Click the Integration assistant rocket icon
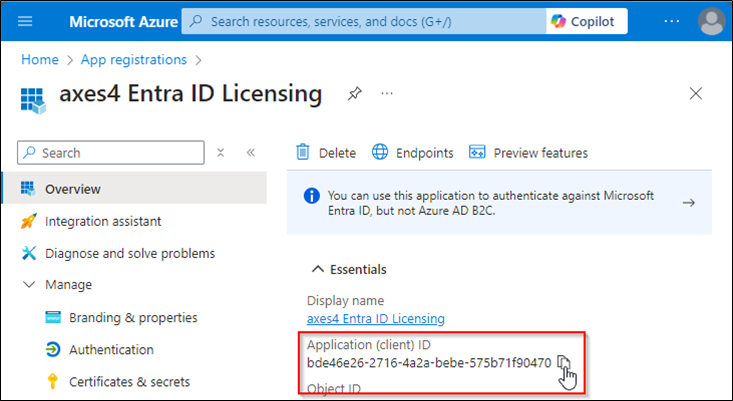The width and height of the screenshot is (733, 401). click(29, 221)
